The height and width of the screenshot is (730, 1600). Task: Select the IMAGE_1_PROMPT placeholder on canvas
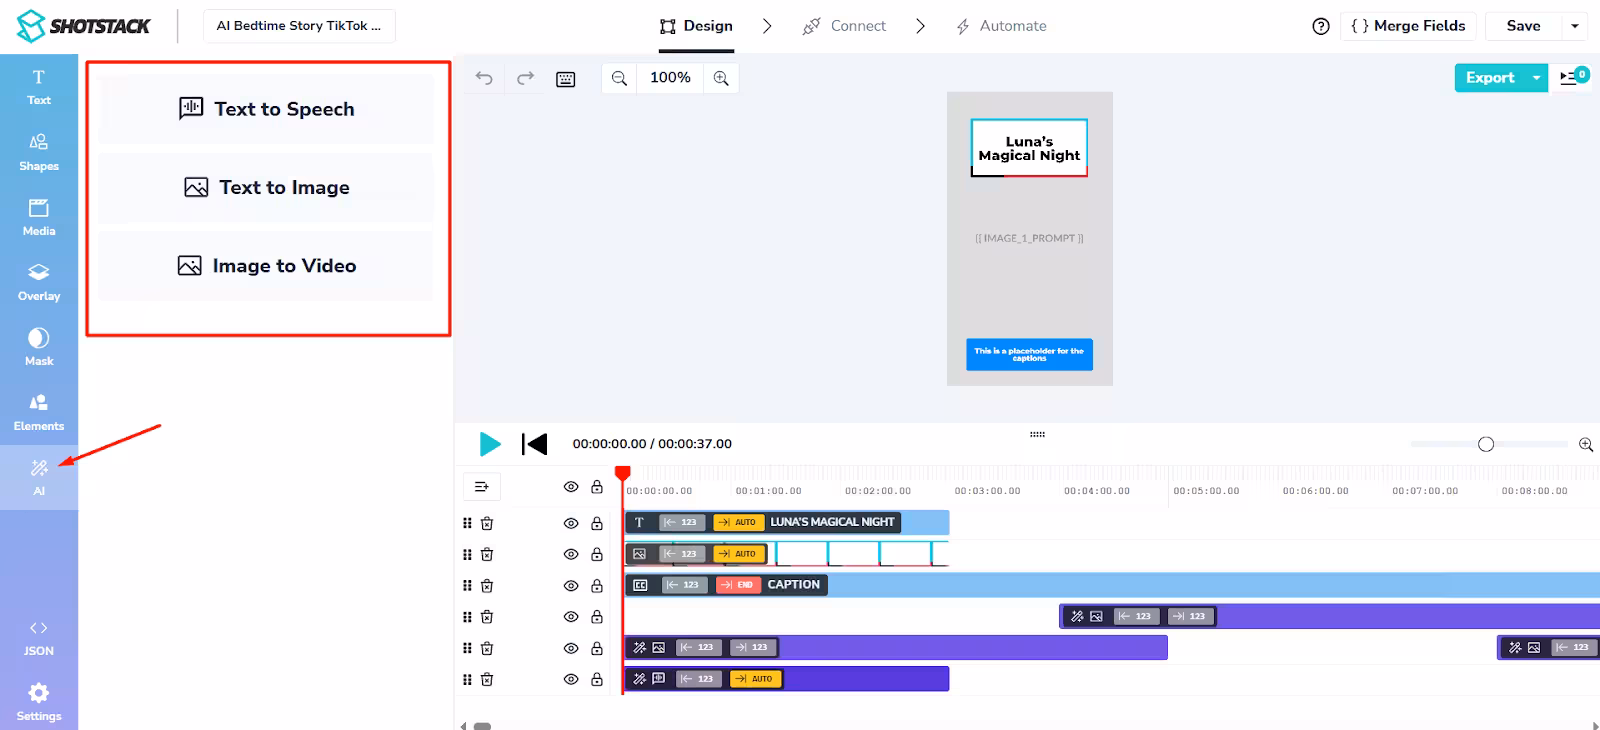tap(1029, 238)
